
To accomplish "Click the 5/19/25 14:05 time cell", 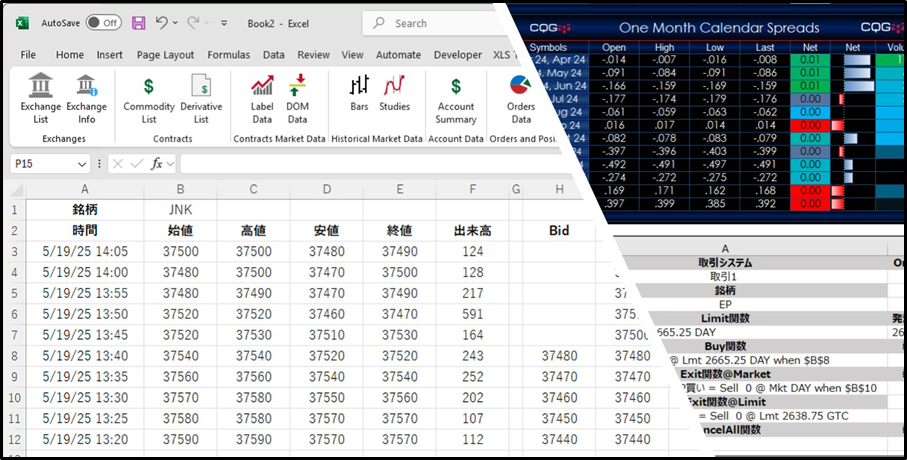I will pos(84,252).
